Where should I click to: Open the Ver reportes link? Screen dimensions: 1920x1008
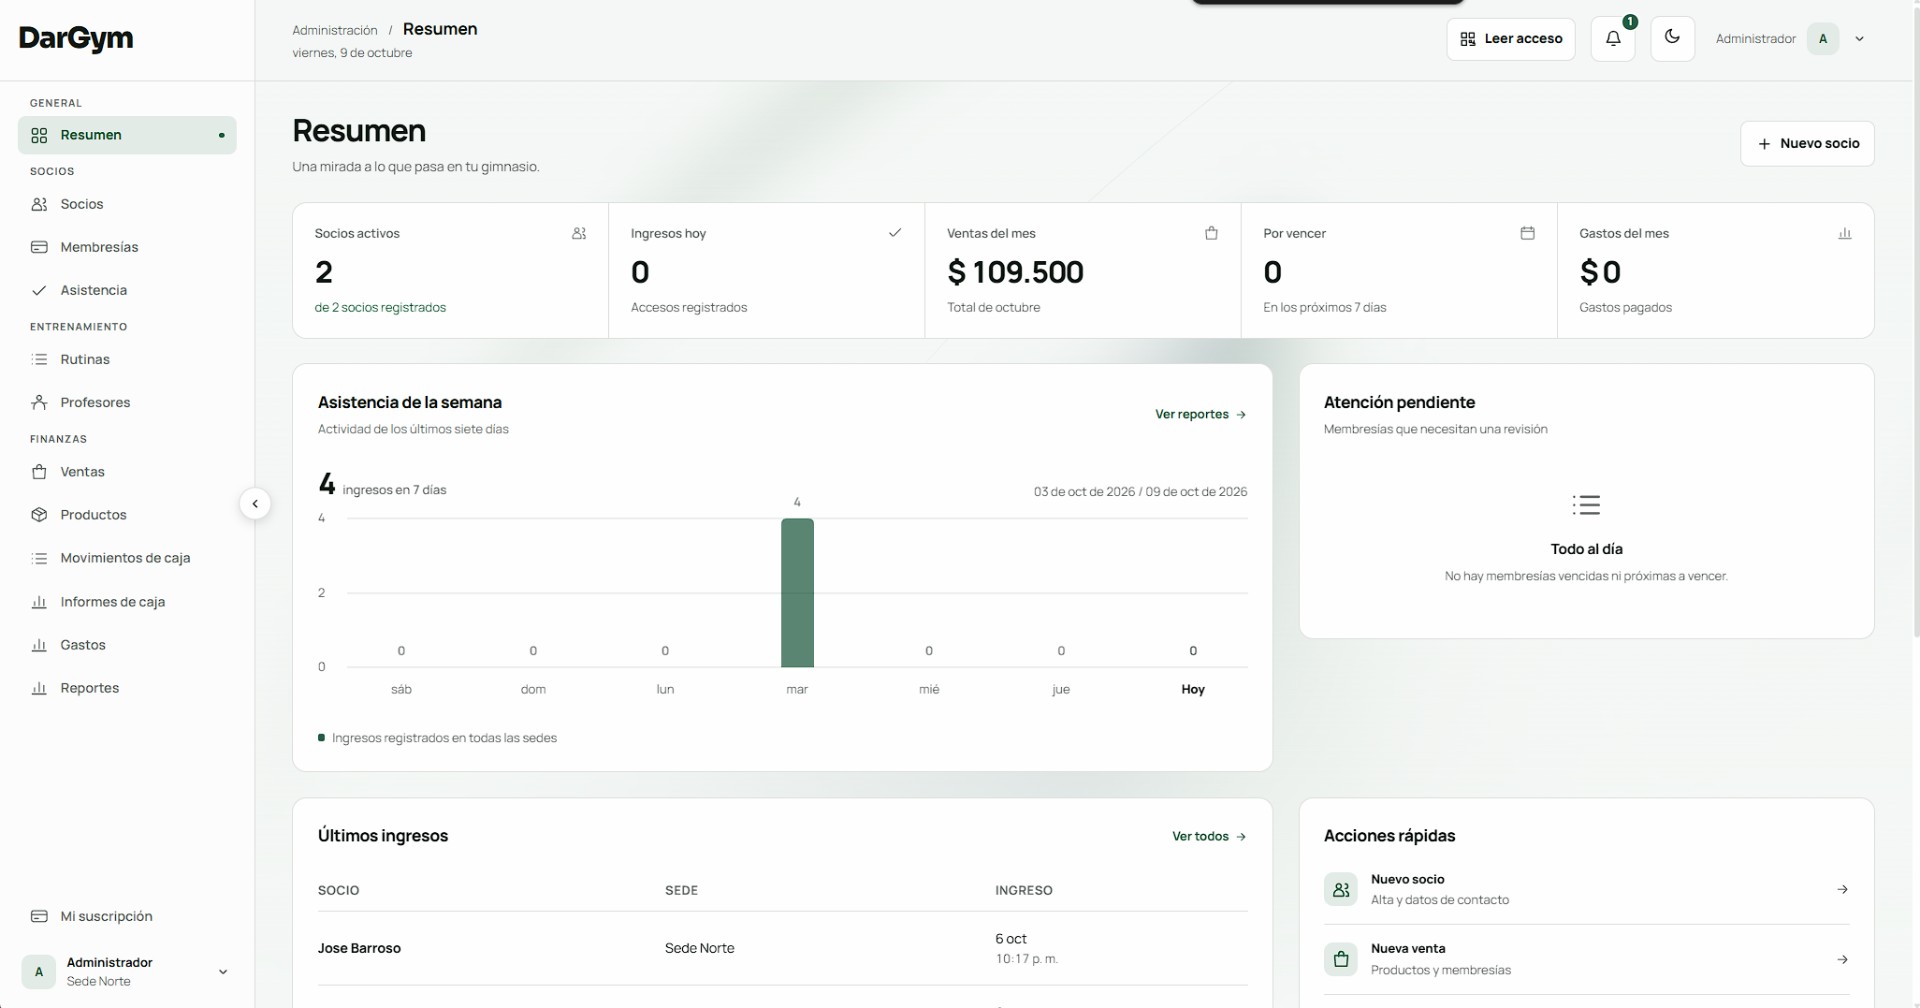(x=1200, y=414)
